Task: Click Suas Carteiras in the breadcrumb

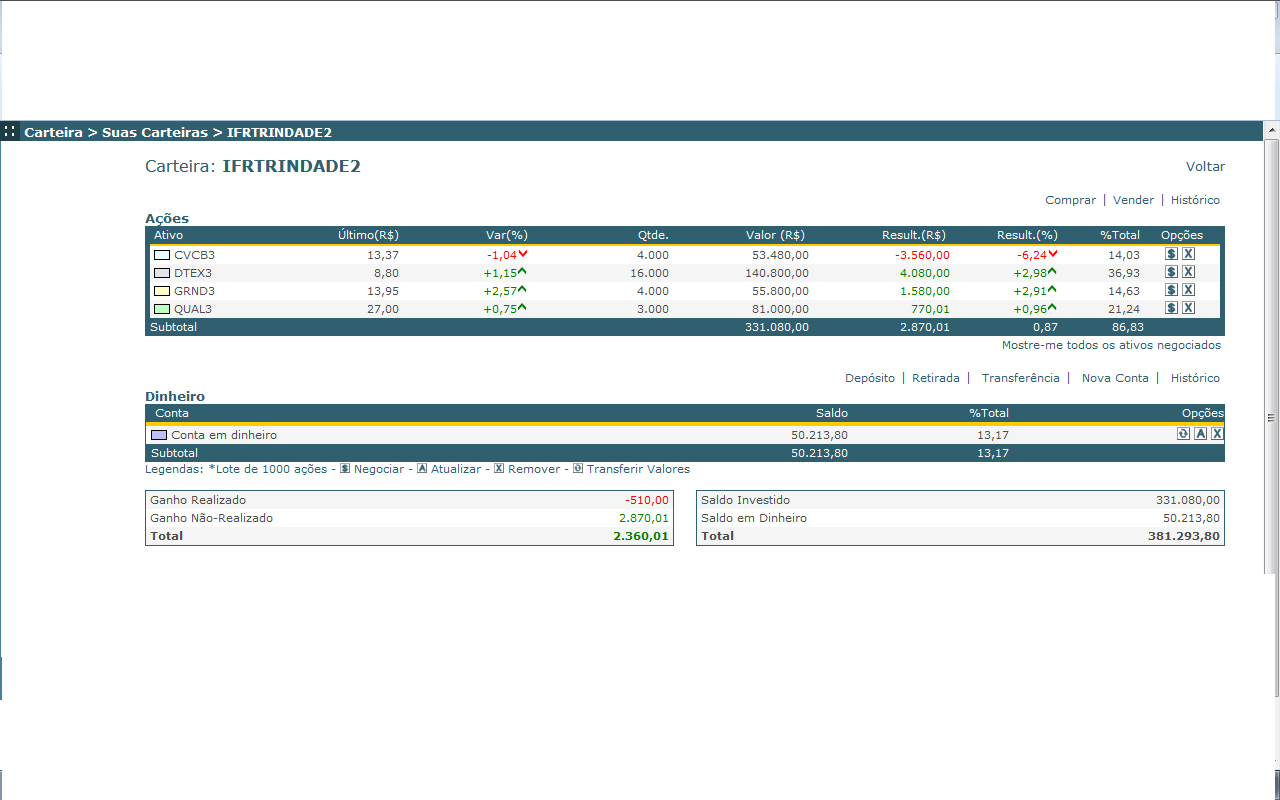Action: [x=155, y=132]
